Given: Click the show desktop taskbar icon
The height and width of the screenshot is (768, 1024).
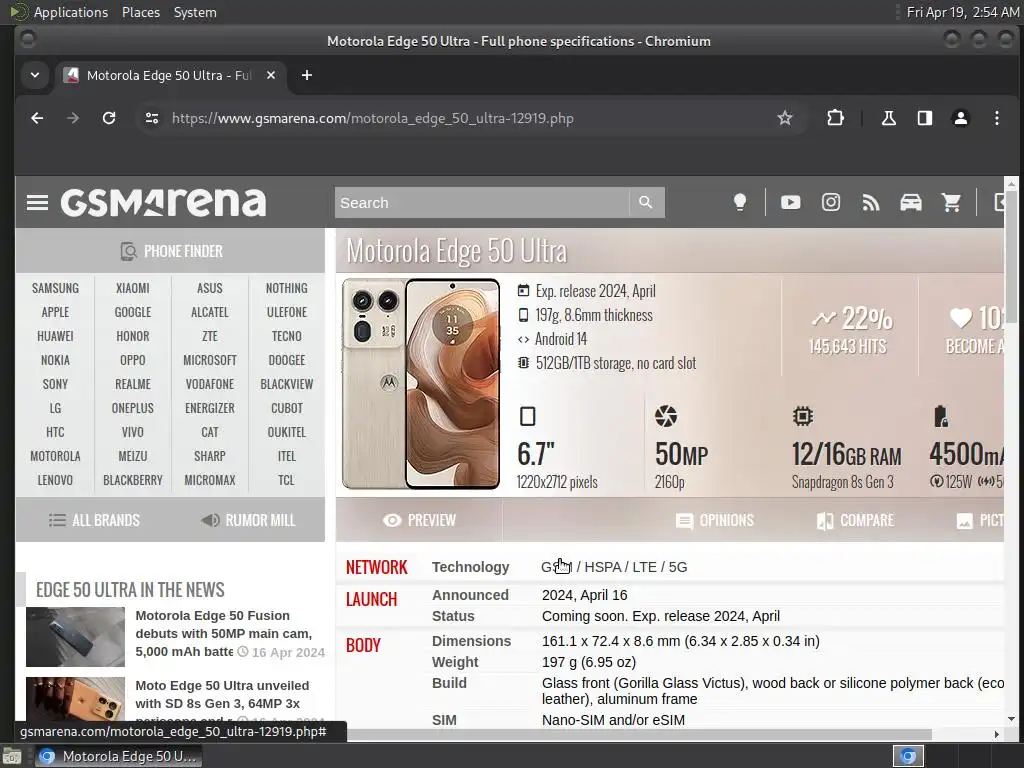Looking at the screenshot, I should click(11, 756).
